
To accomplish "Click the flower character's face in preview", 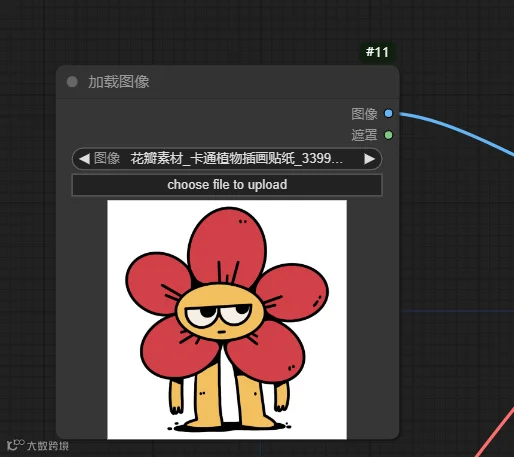I will click(x=220, y=312).
